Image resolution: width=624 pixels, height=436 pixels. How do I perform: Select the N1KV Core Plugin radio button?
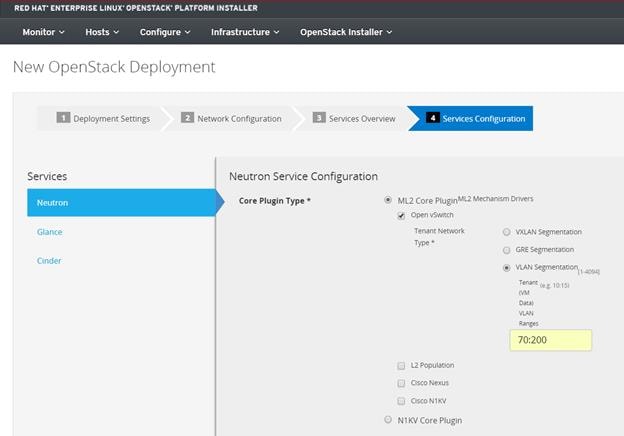388,419
